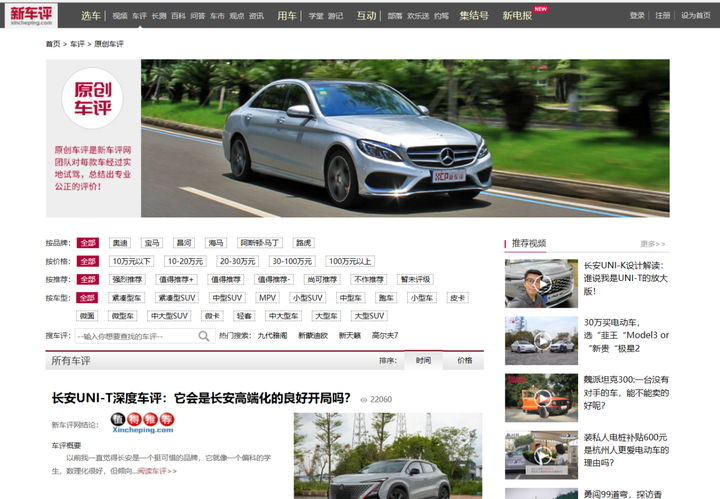Image resolution: width=720 pixels, height=499 pixels.
Task: Open the 用车 navigation menu
Action: 287,16
